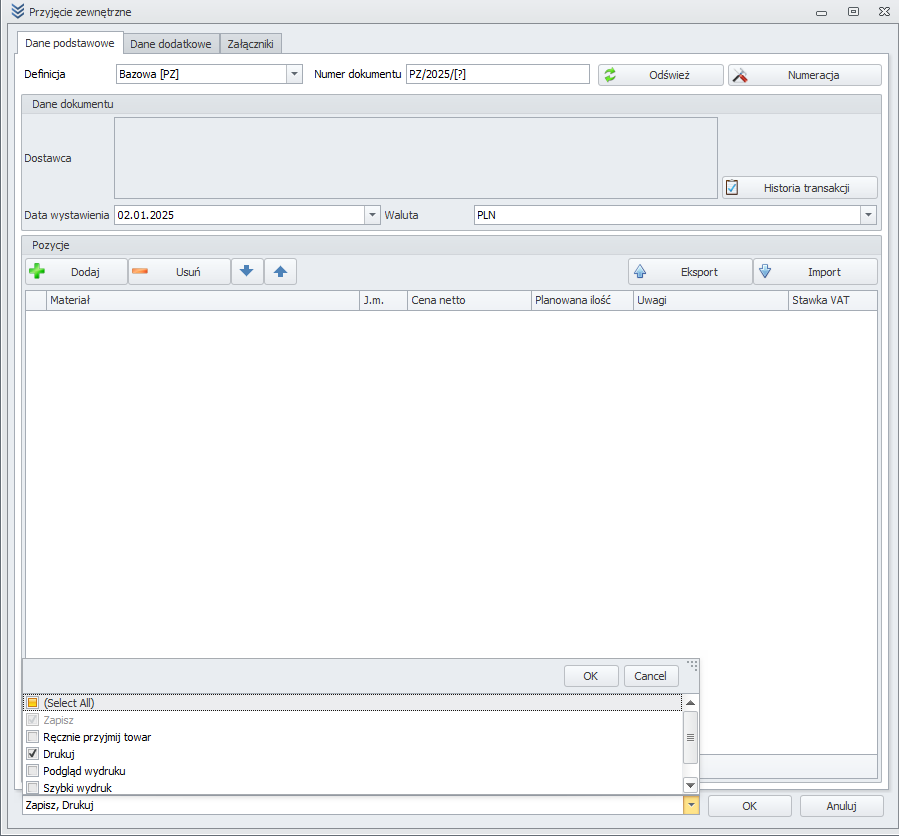Open the Data wystawienia date picker arrow
The image size is (899, 836).
click(x=372, y=215)
